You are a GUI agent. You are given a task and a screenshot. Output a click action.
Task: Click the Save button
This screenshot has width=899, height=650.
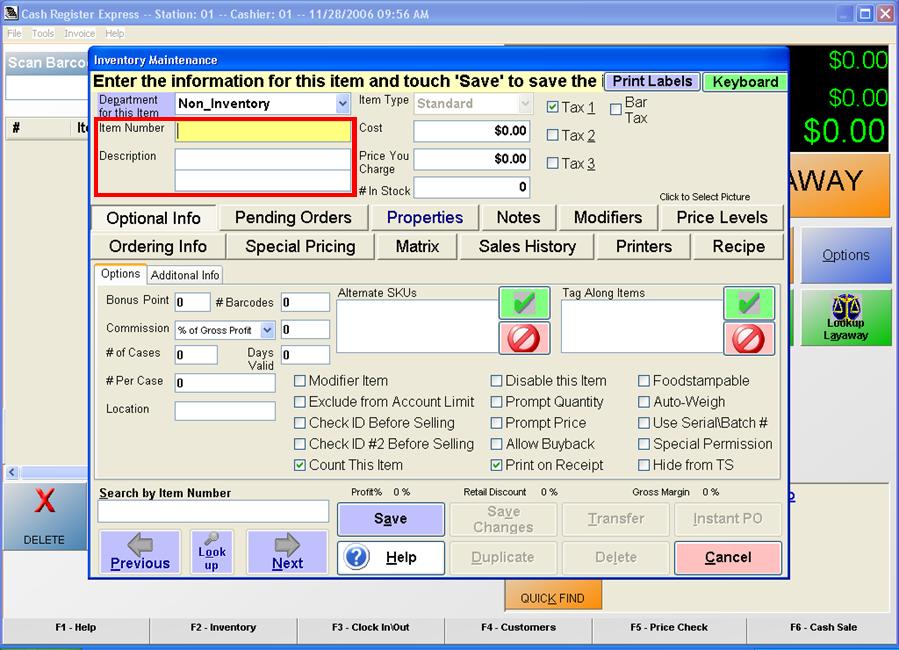(x=391, y=519)
